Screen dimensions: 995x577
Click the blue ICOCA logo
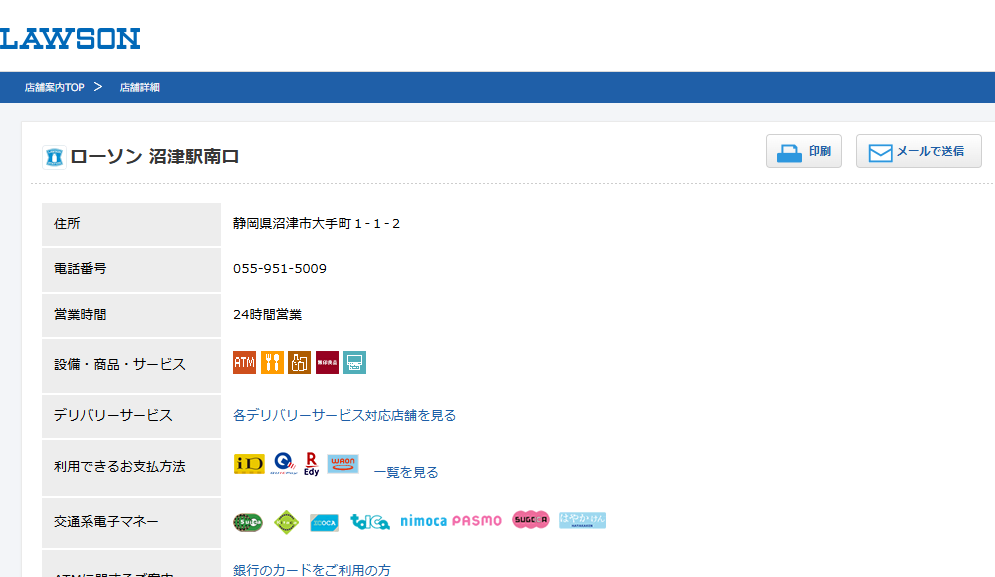tap(325, 522)
